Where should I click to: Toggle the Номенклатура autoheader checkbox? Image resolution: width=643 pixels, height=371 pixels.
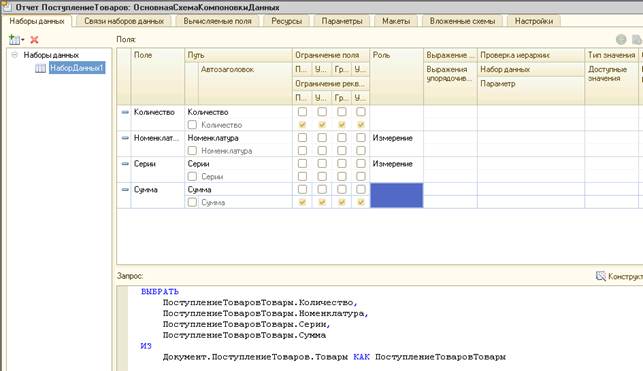(192, 150)
